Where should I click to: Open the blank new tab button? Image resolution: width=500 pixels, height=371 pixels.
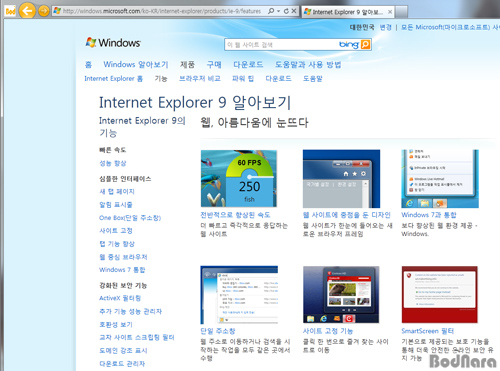(x=402, y=12)
